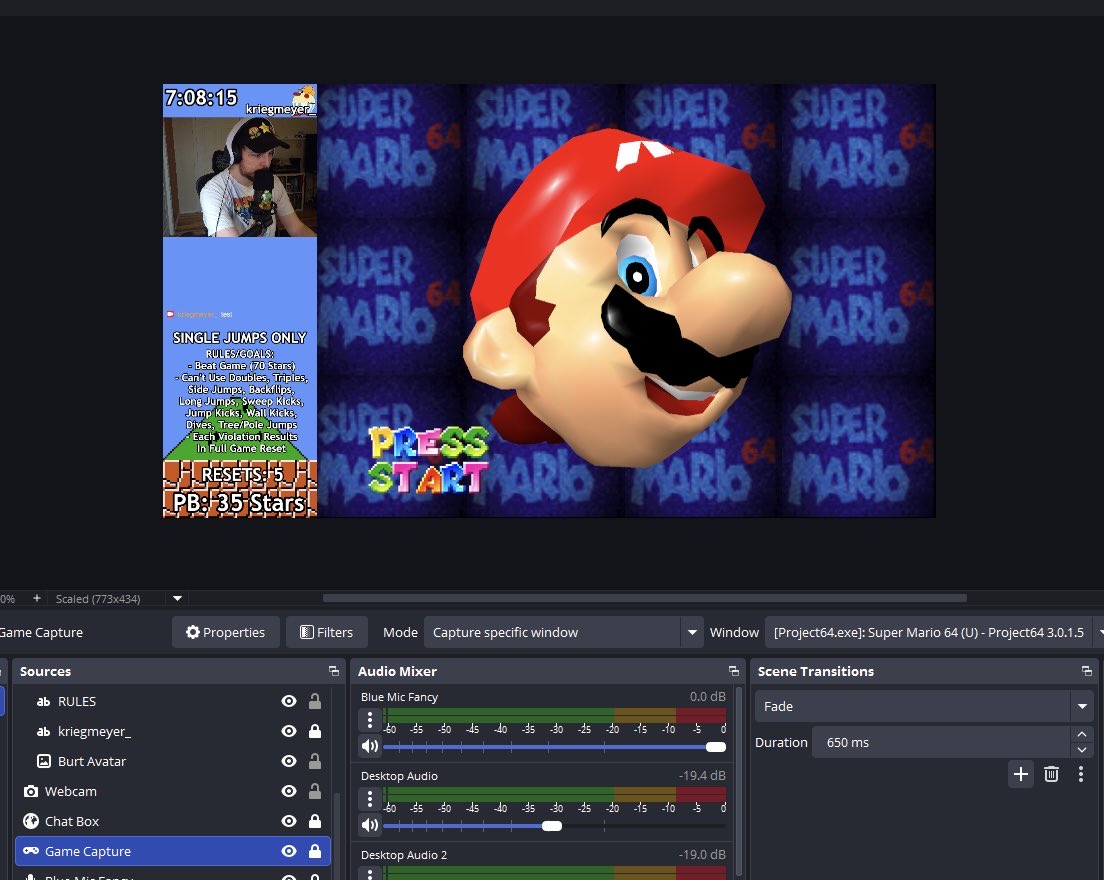Unlock the Game Capture source
The width and height of the screenshot is (1104, 880).
click(x=315, y=852)
